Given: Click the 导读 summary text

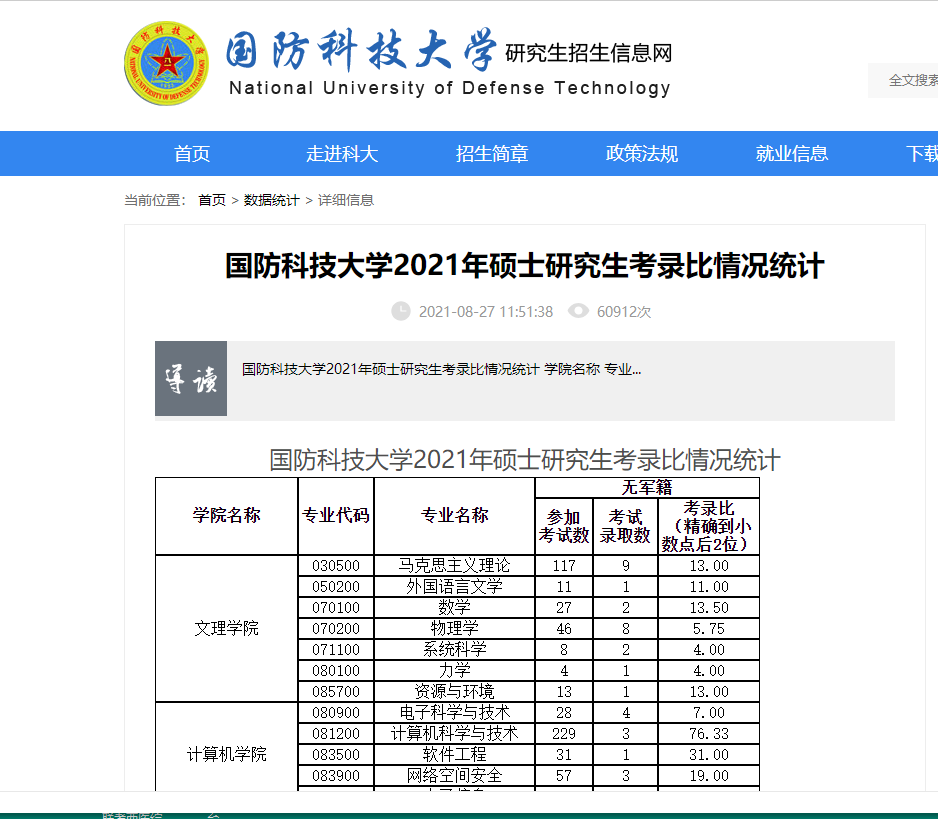Looking at the screenshot, I should 441,369.
